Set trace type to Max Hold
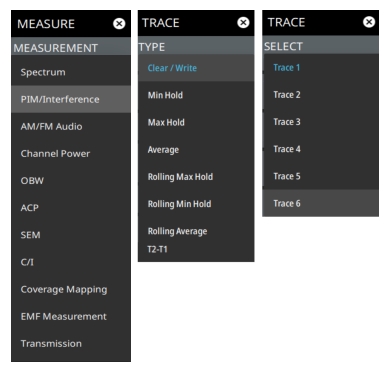 coord(196,122)
